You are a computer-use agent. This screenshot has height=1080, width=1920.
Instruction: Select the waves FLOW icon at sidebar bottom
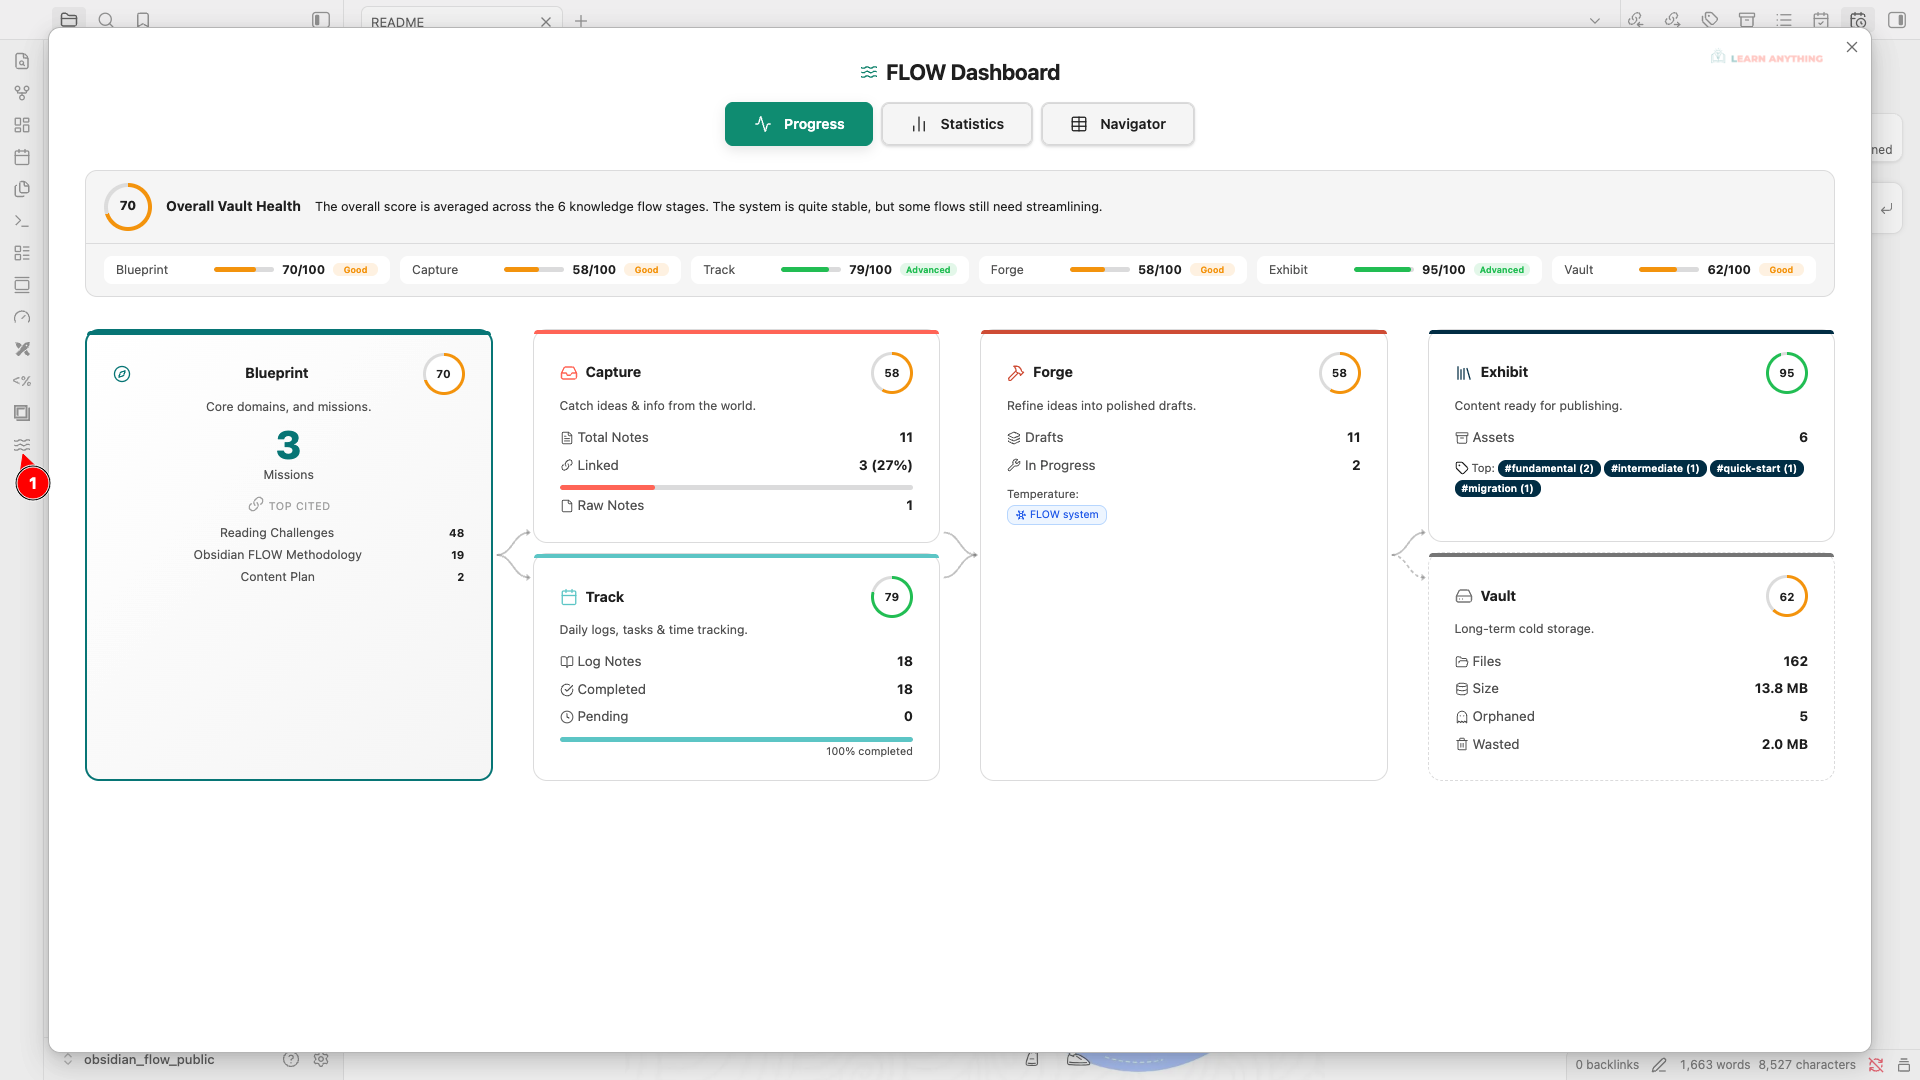click(22, 445)
